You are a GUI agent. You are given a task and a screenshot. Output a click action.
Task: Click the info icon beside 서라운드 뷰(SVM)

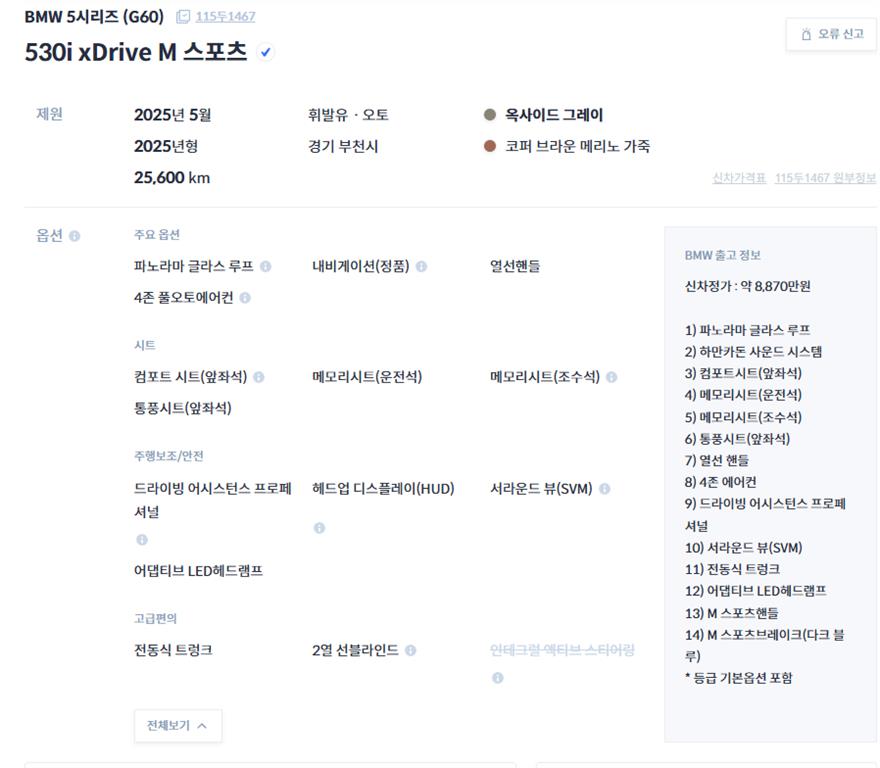point(606,488)
